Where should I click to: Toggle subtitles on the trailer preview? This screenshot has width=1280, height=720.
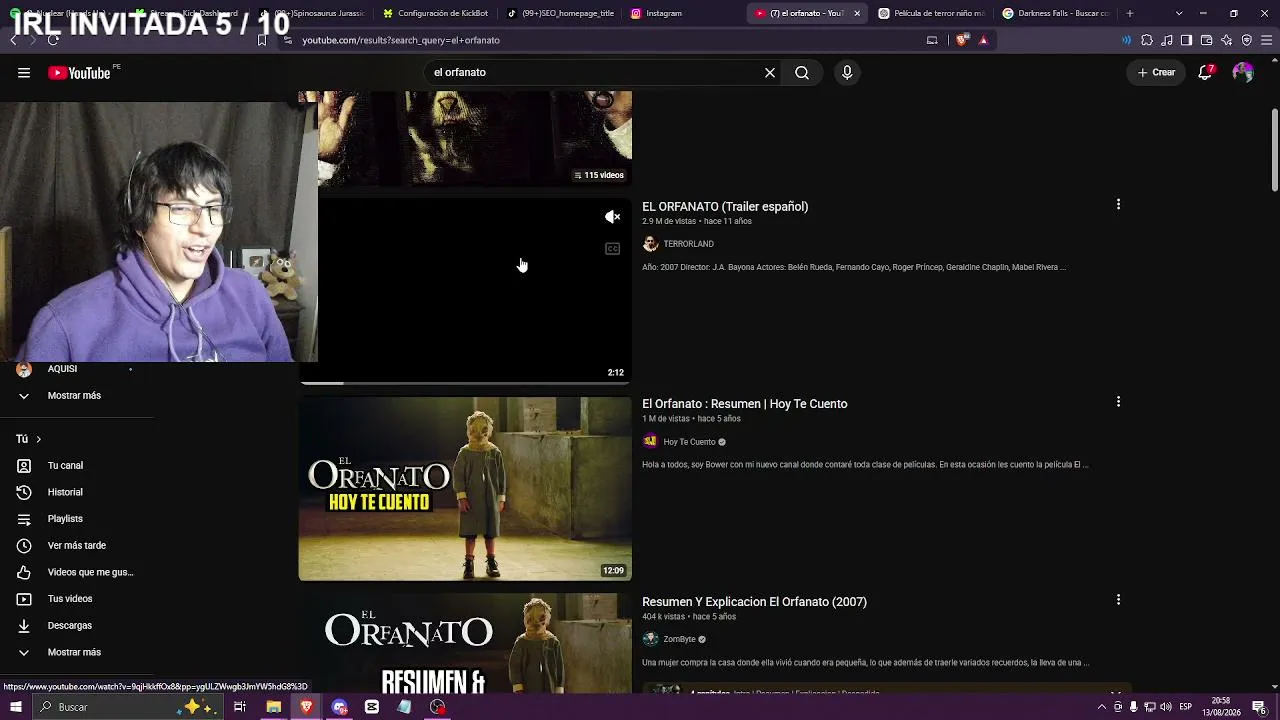(x=612, y=249)
